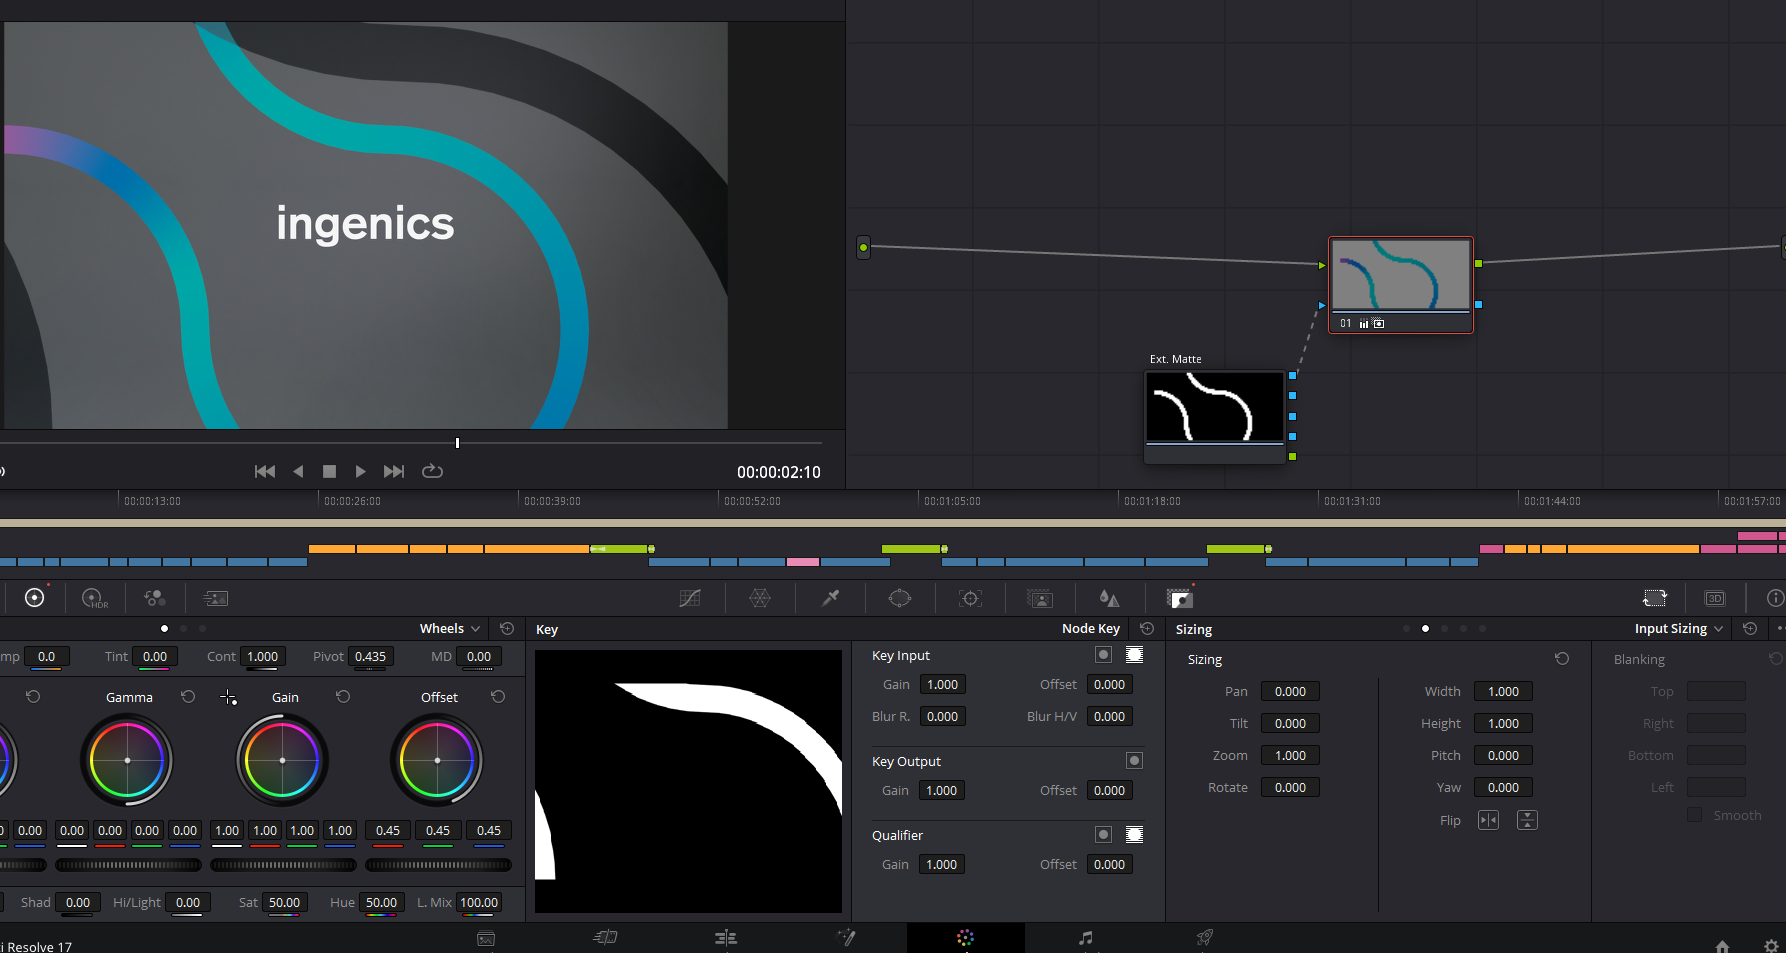Image resolution: width=1786 pixels, height=953 pixels.
Task: Toggle Key Input matte mask
Action: pos(1135,654)
